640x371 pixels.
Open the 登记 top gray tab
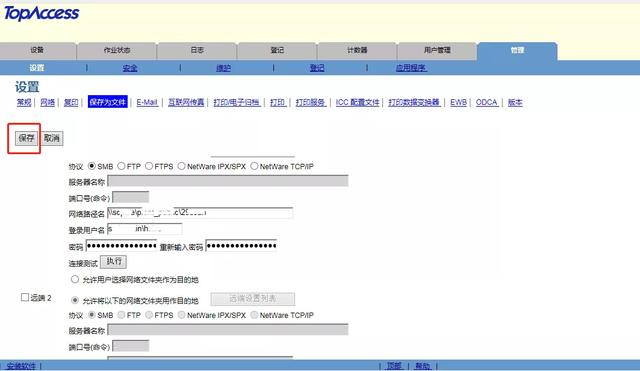point(277,50)
